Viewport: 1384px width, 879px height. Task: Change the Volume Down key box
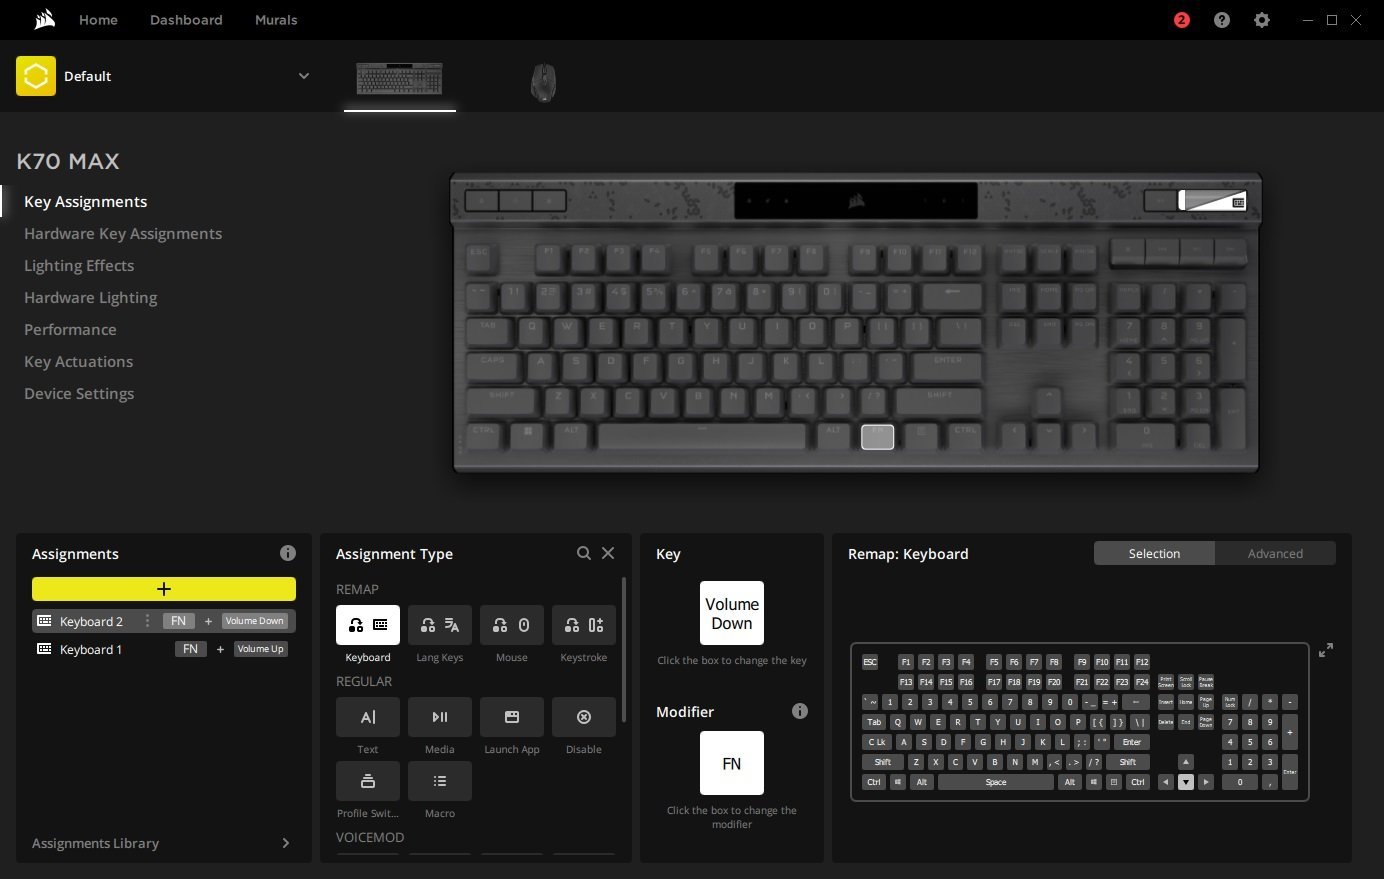pyautogui.click(x=732, y=613)
